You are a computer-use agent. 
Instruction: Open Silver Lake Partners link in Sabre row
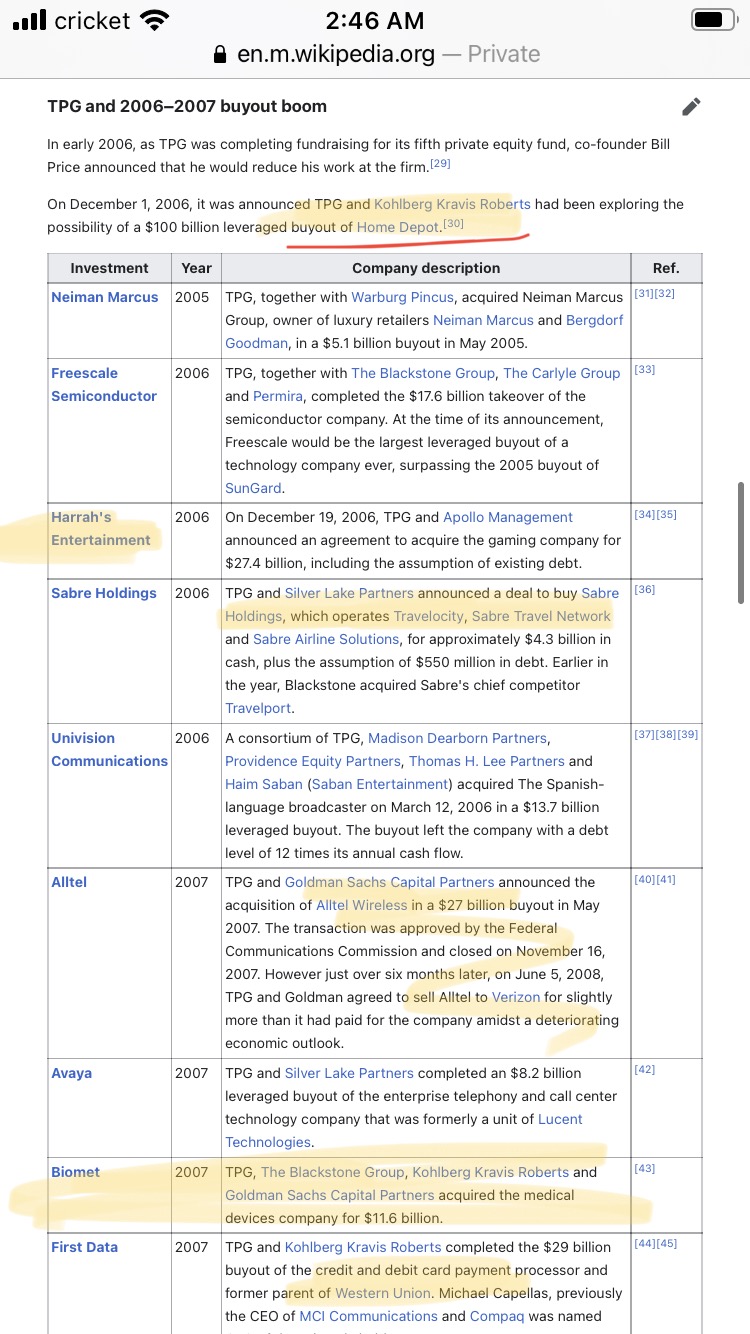tap(349, 593)
